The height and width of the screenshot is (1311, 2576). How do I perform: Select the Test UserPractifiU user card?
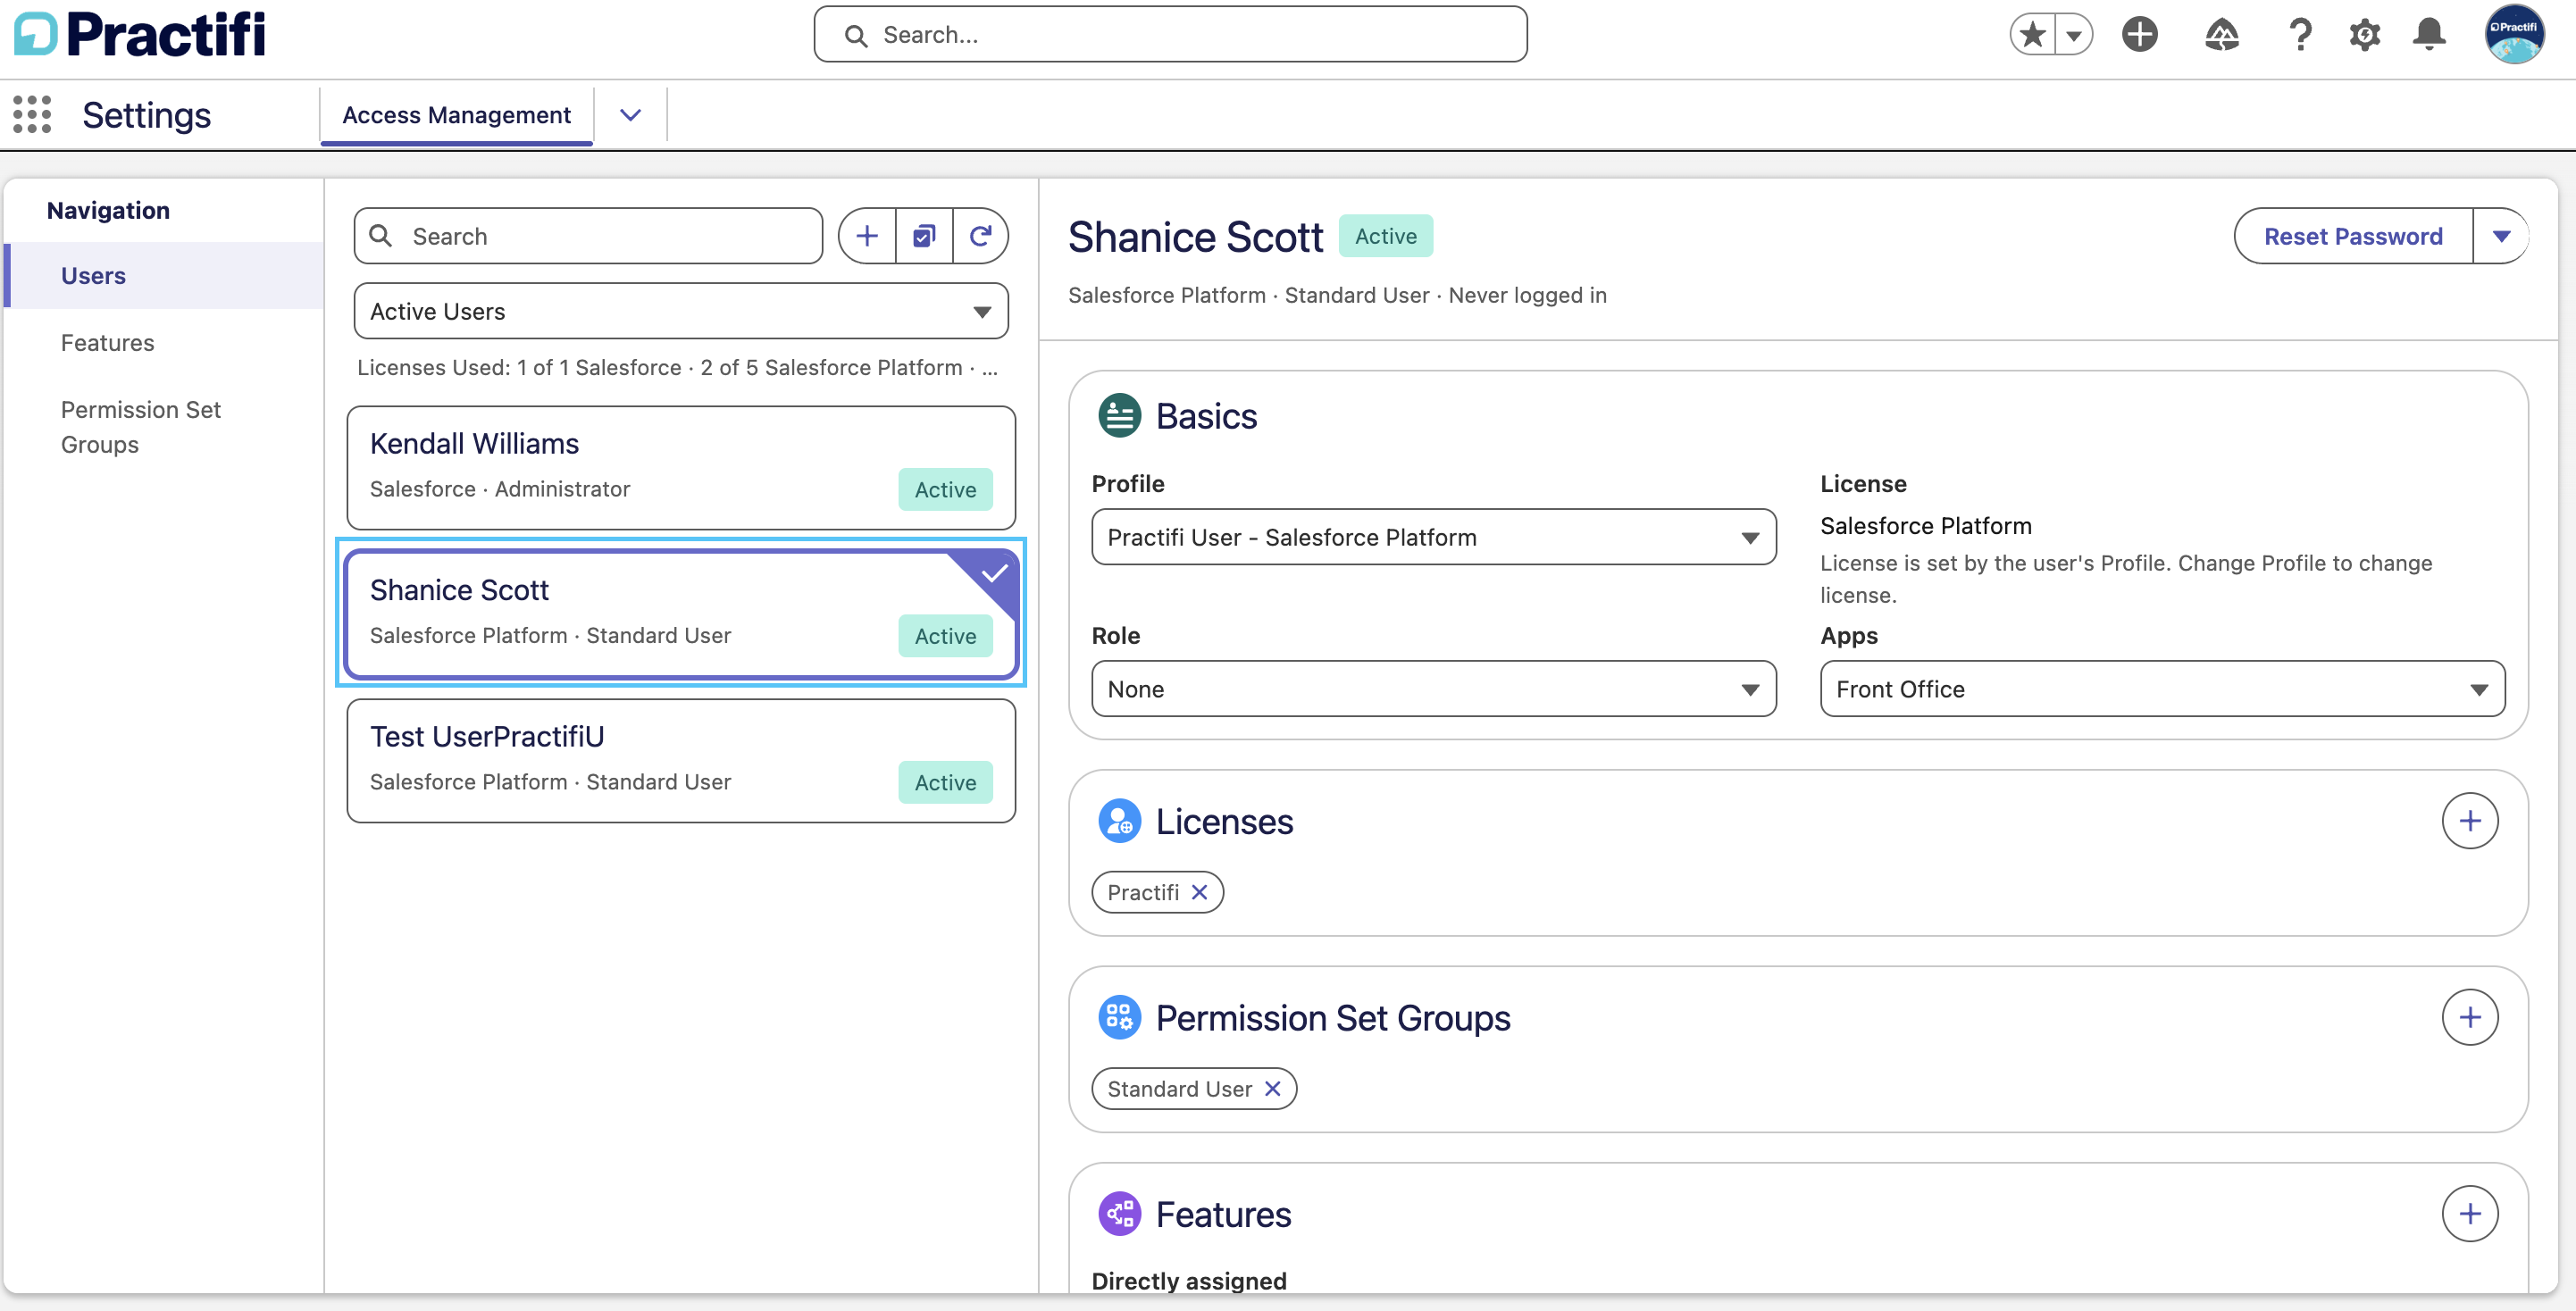(681, 760)
